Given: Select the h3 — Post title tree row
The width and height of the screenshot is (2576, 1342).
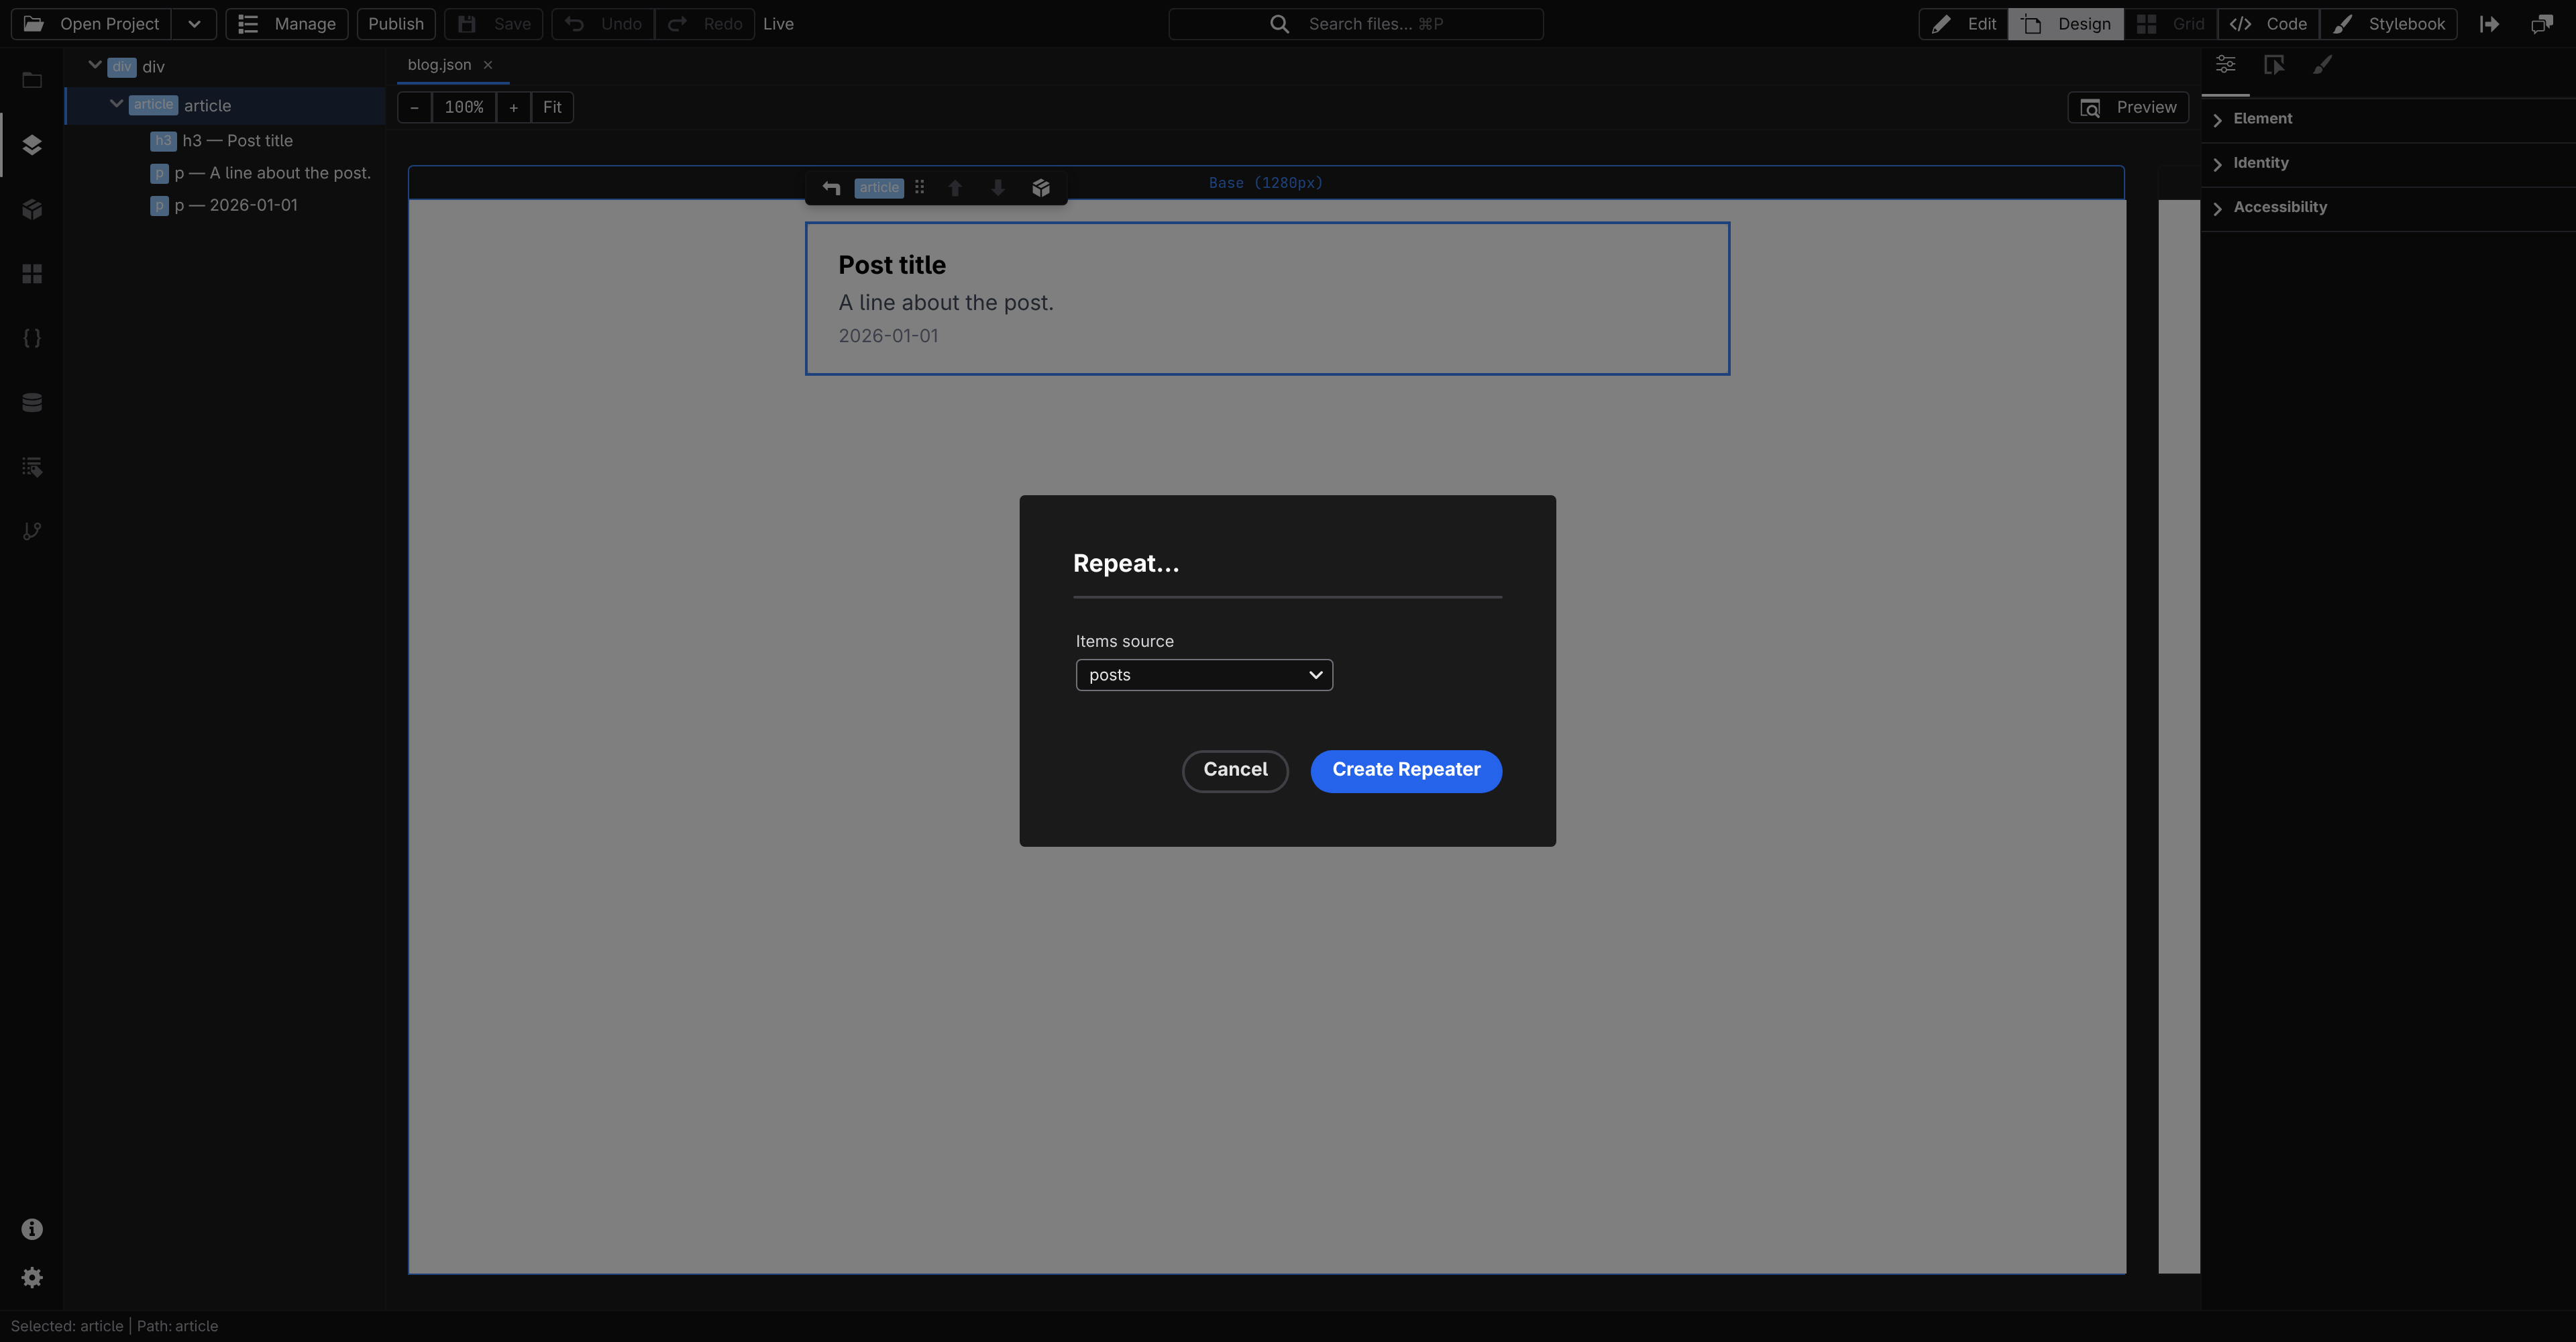Looking at the screenshot, I should [x=225, y=141].
